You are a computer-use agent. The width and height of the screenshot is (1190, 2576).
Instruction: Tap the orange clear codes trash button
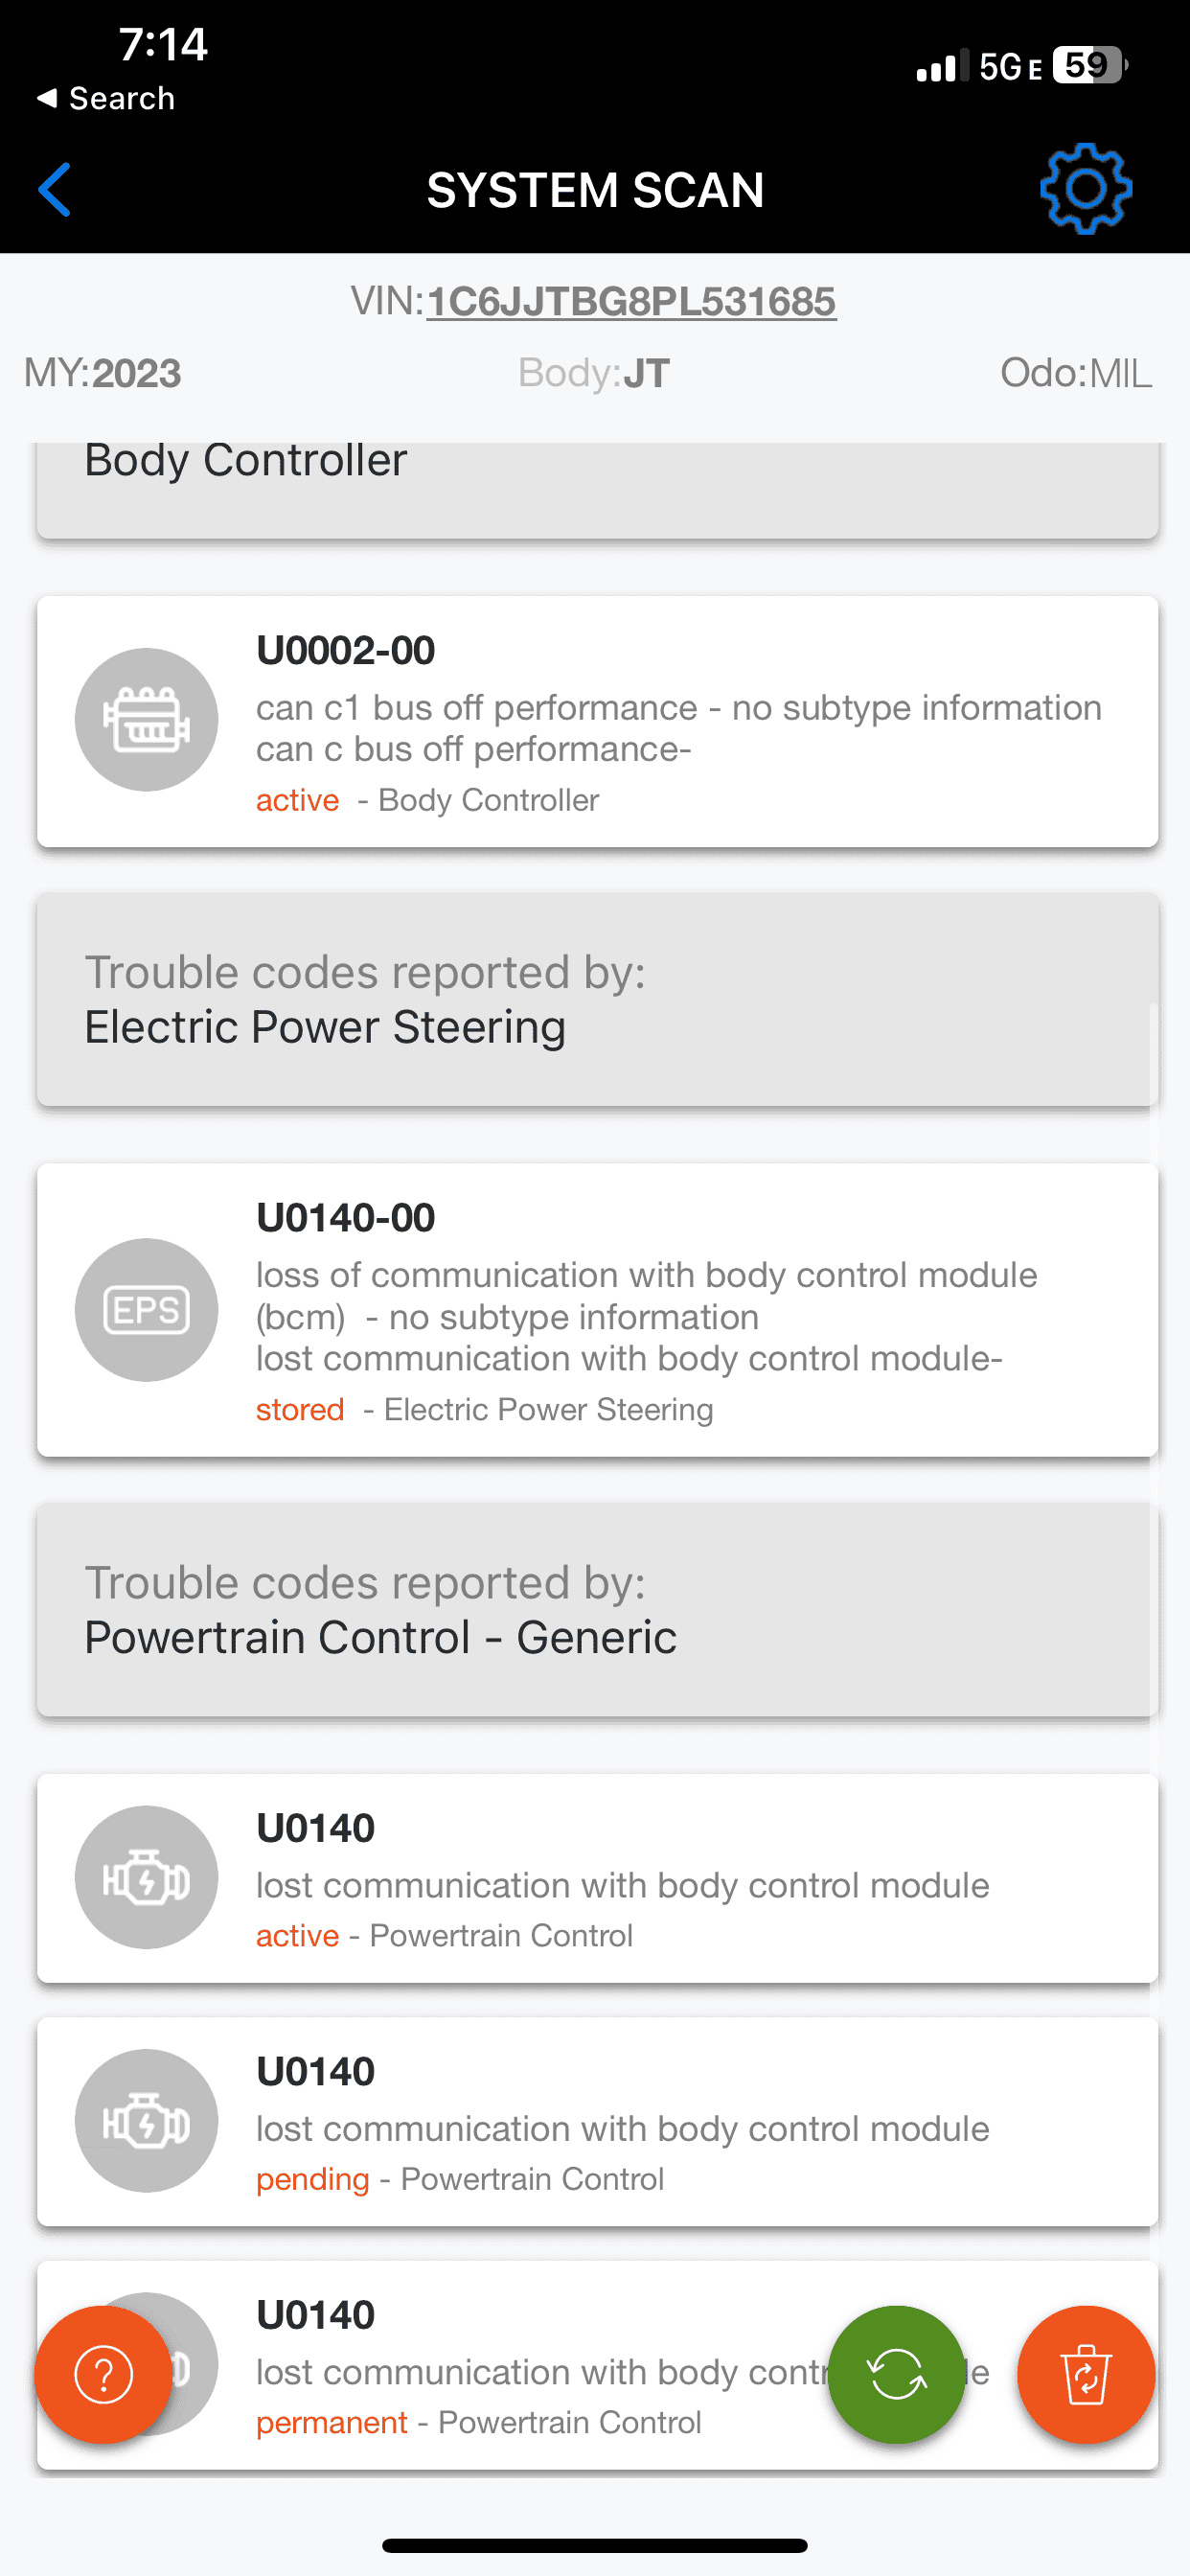point(1086,2374)
